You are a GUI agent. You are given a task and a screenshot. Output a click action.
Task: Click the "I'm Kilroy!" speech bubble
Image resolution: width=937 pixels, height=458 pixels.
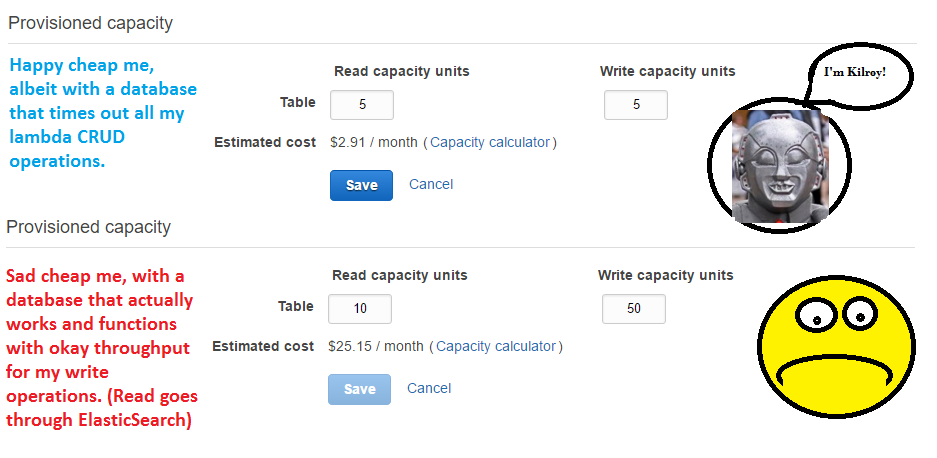coord(854,72)
